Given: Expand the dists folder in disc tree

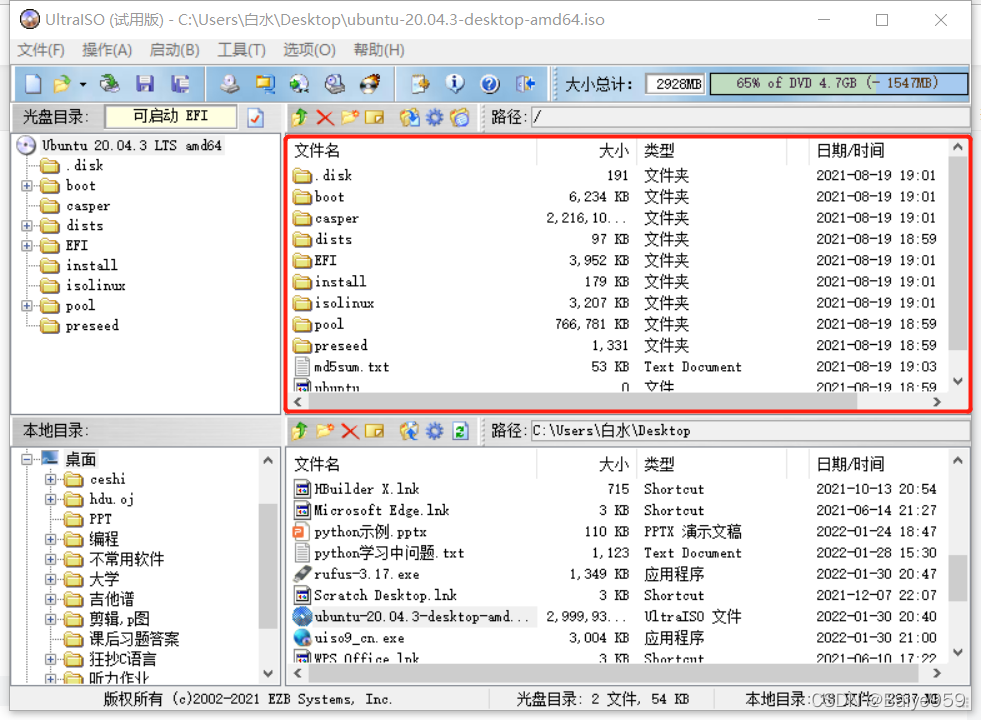Looking at the screenshot, I should 26,226.
